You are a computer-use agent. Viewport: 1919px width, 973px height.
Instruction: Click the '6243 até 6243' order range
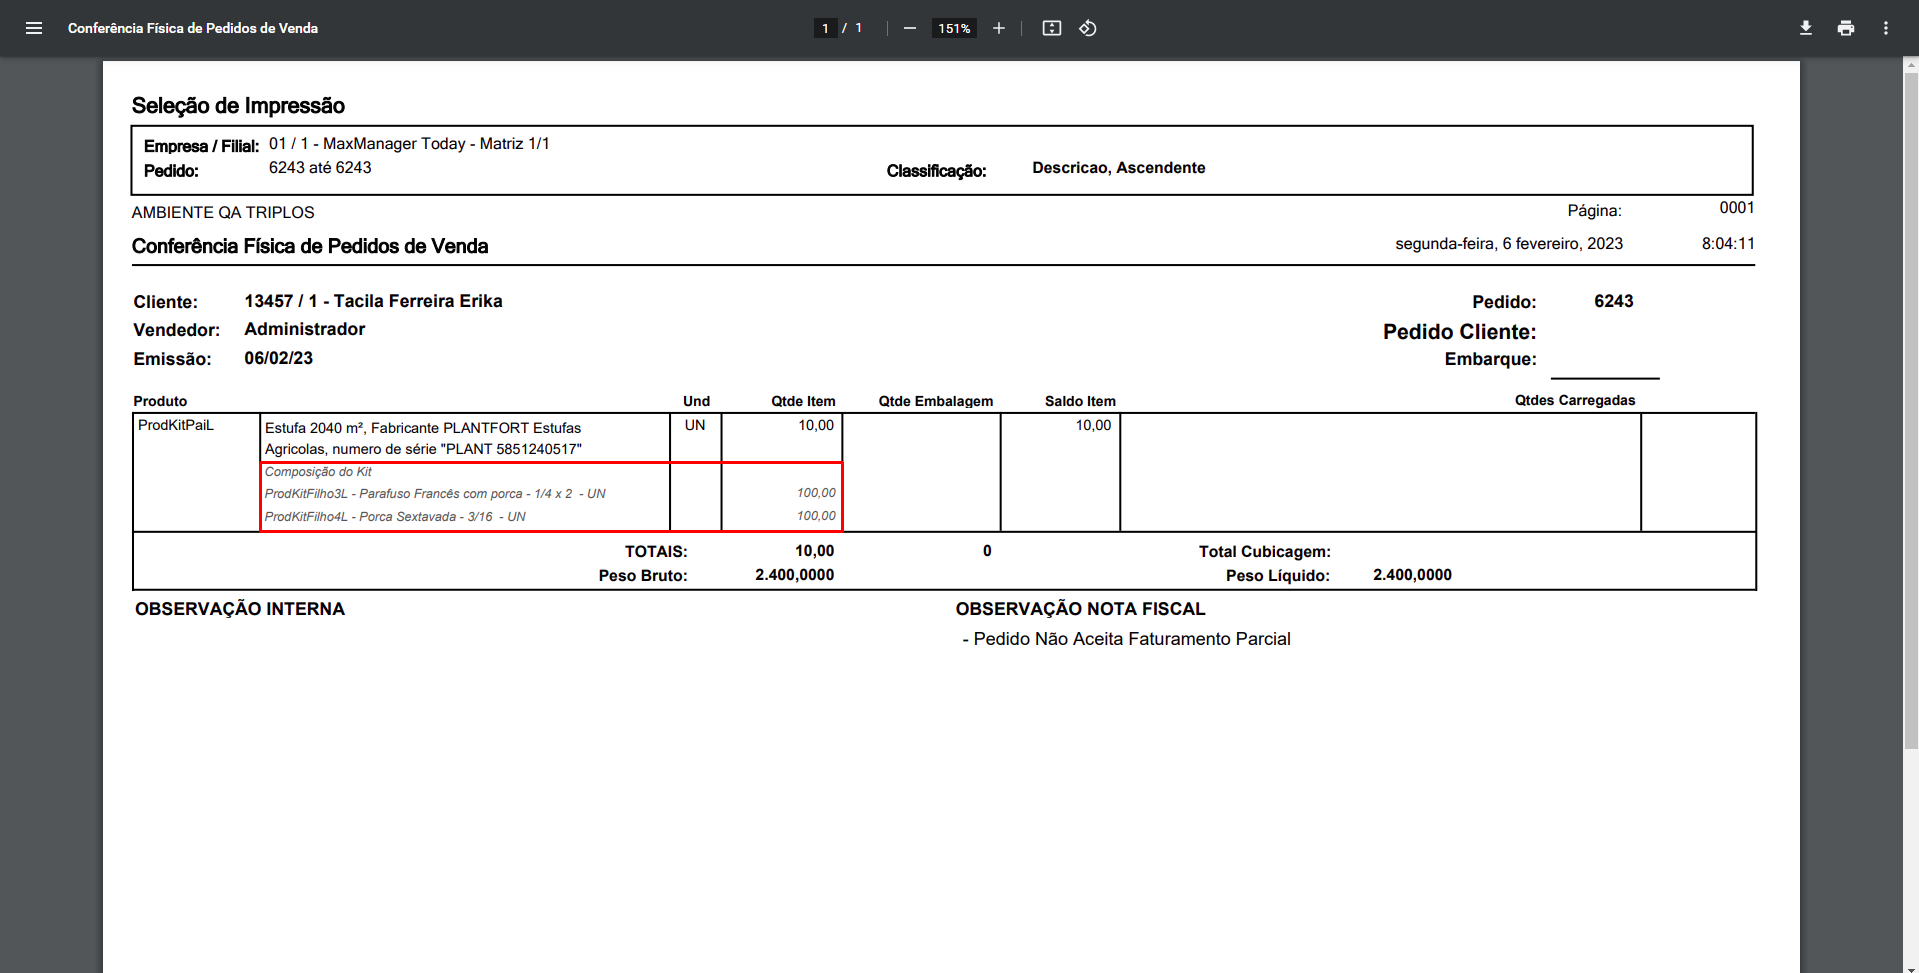(320, 168)
